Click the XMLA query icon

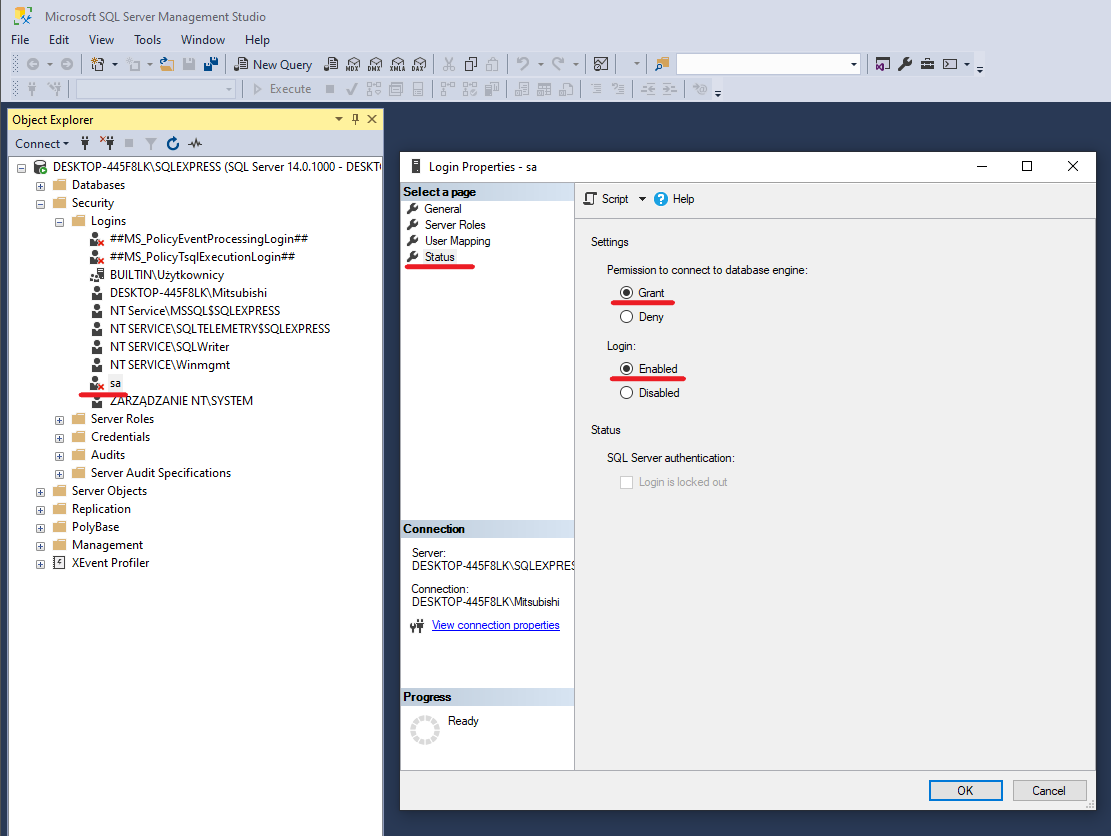pos(397,64)
